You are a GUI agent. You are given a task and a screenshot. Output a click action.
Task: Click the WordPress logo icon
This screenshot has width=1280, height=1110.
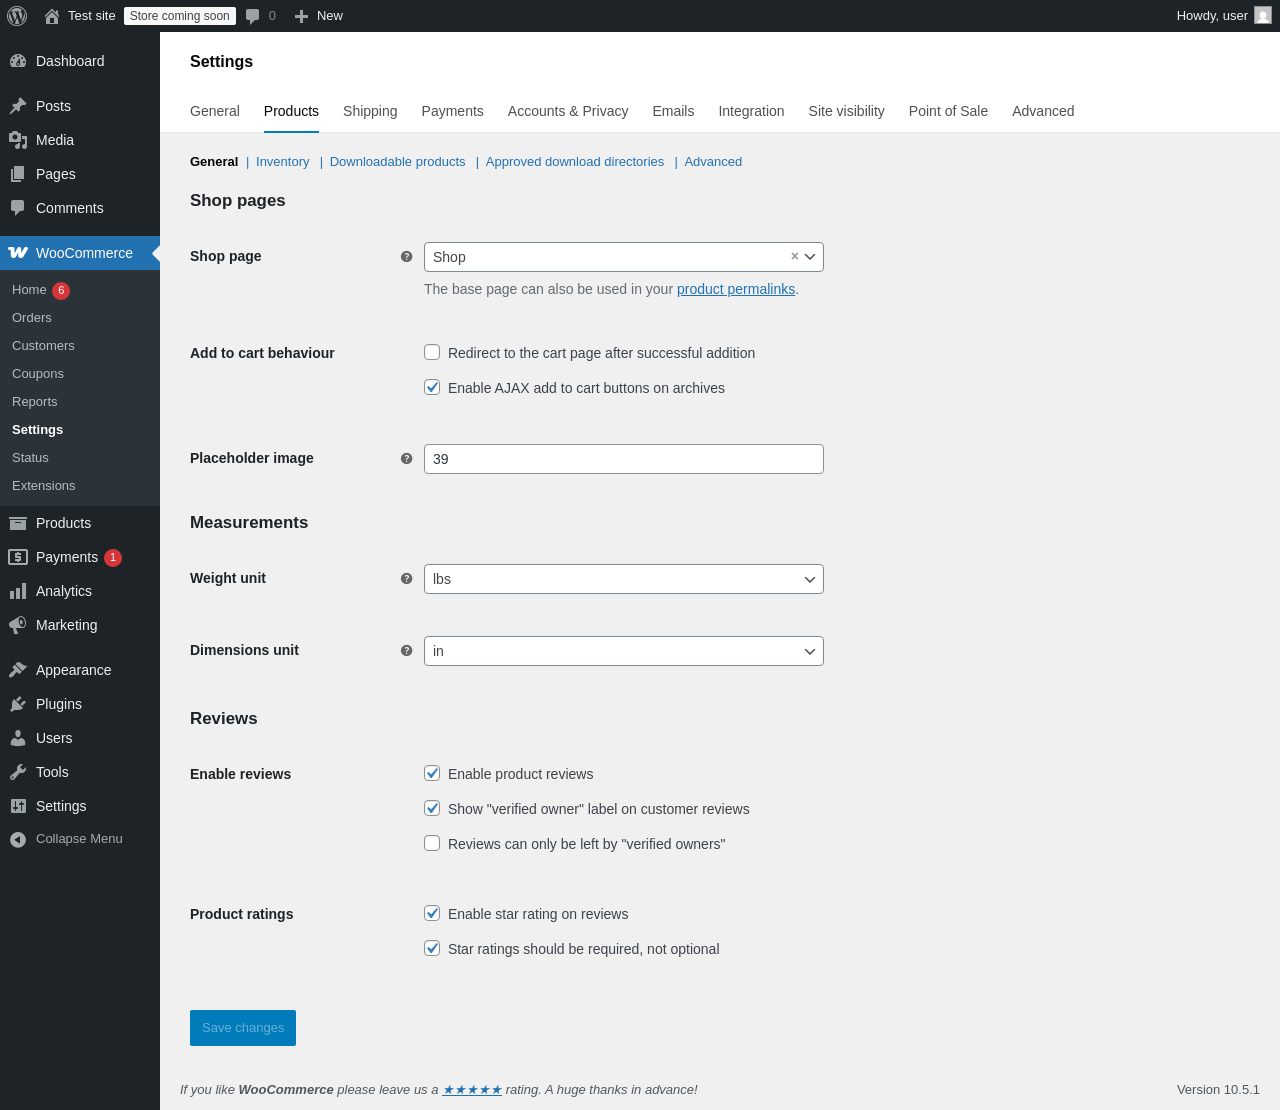click(17, 16)
